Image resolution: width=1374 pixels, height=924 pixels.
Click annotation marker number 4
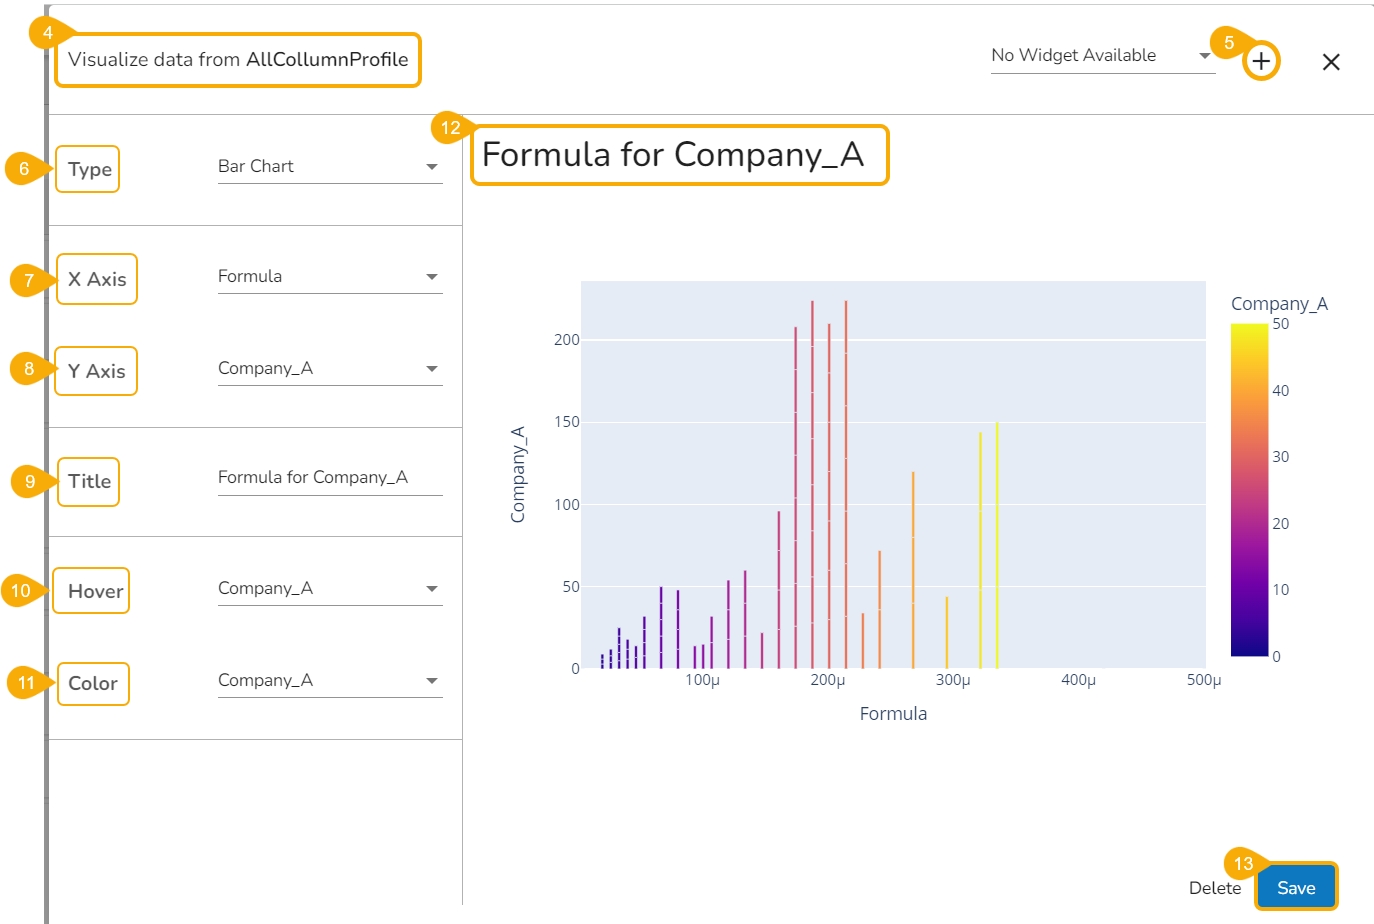pyautogui.click(x=47, y=33)
